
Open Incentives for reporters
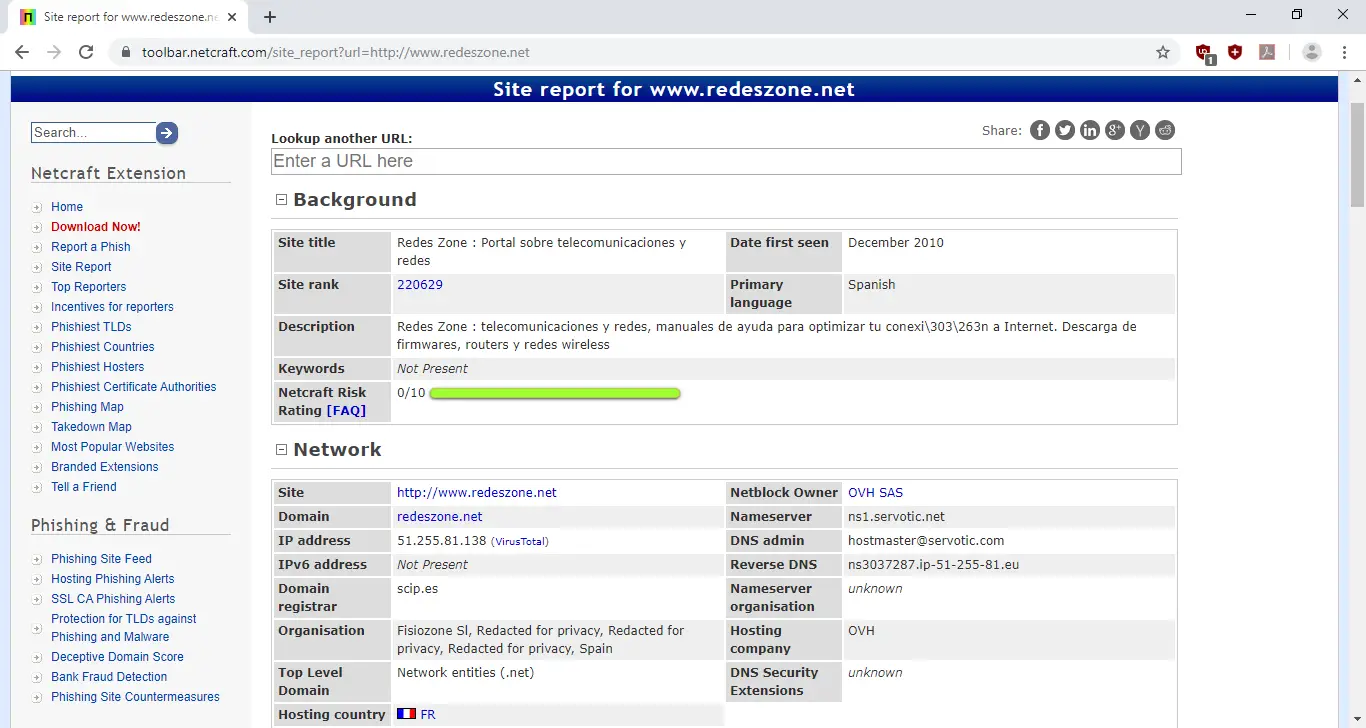click(x=112, y=307)
